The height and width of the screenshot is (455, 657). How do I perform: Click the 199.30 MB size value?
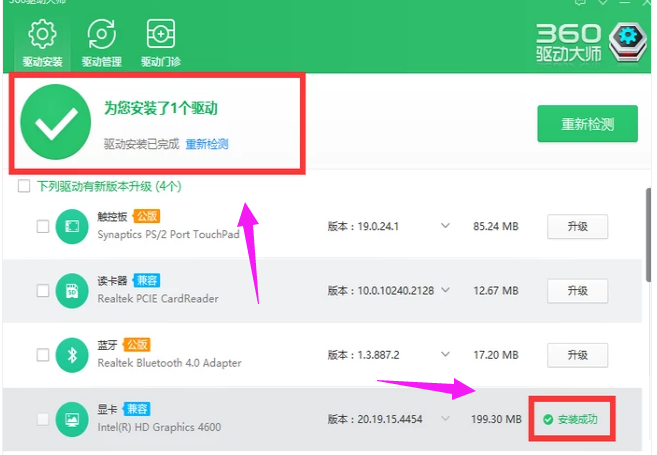point(496,419)
